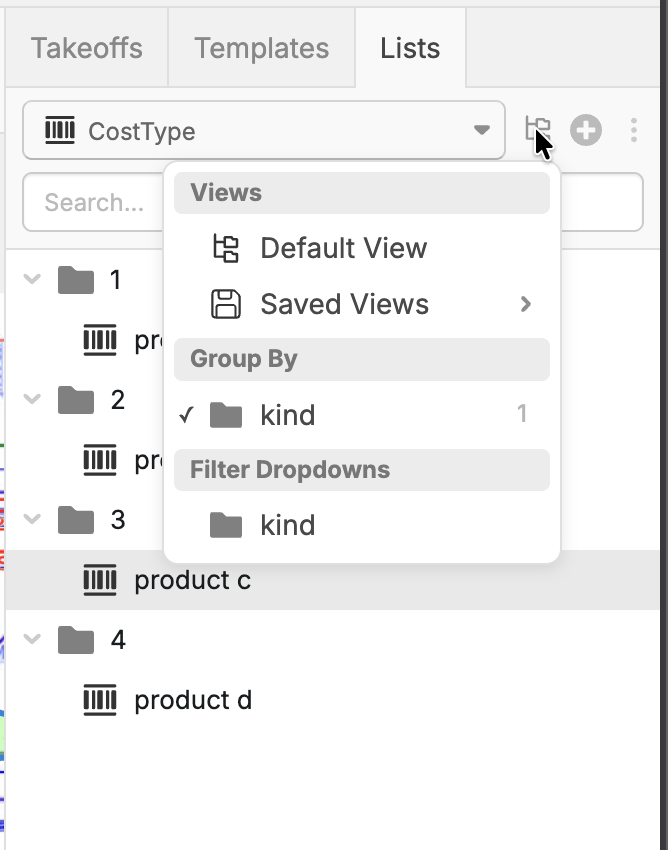Click the view options tree icon
This screenshot has height=850, width=668.
(537, 130)
